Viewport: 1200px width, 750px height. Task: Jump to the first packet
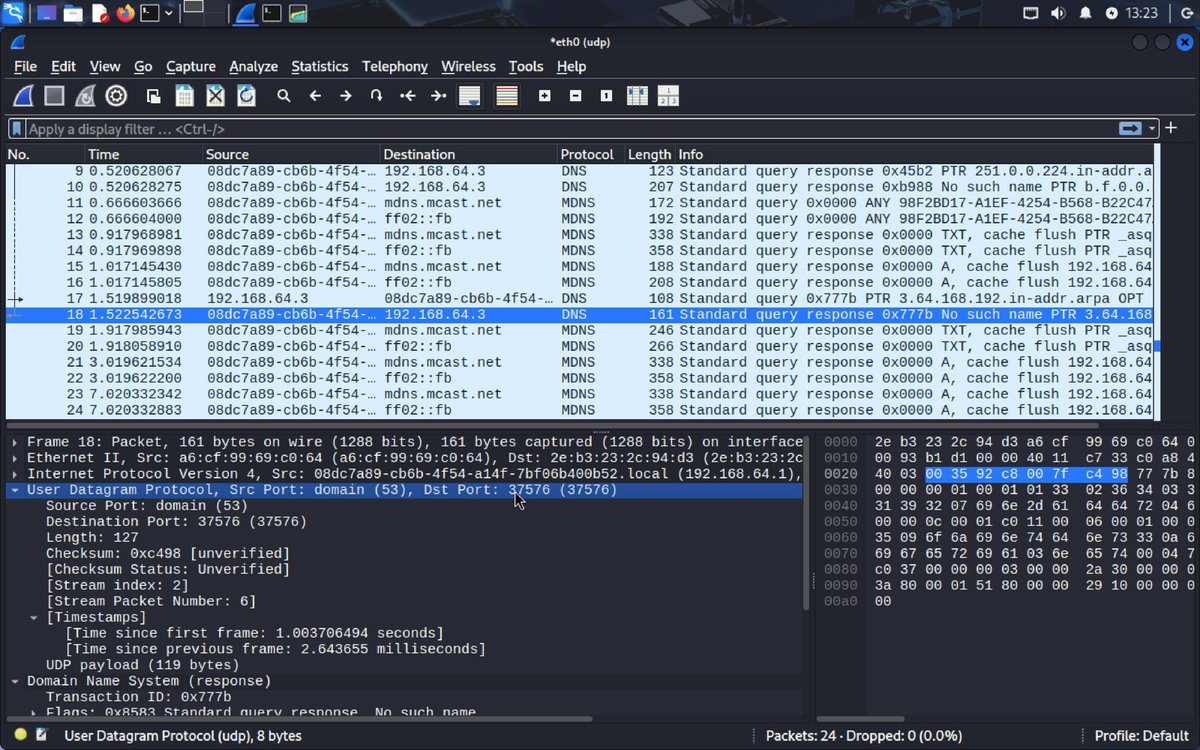pos(407,96)
